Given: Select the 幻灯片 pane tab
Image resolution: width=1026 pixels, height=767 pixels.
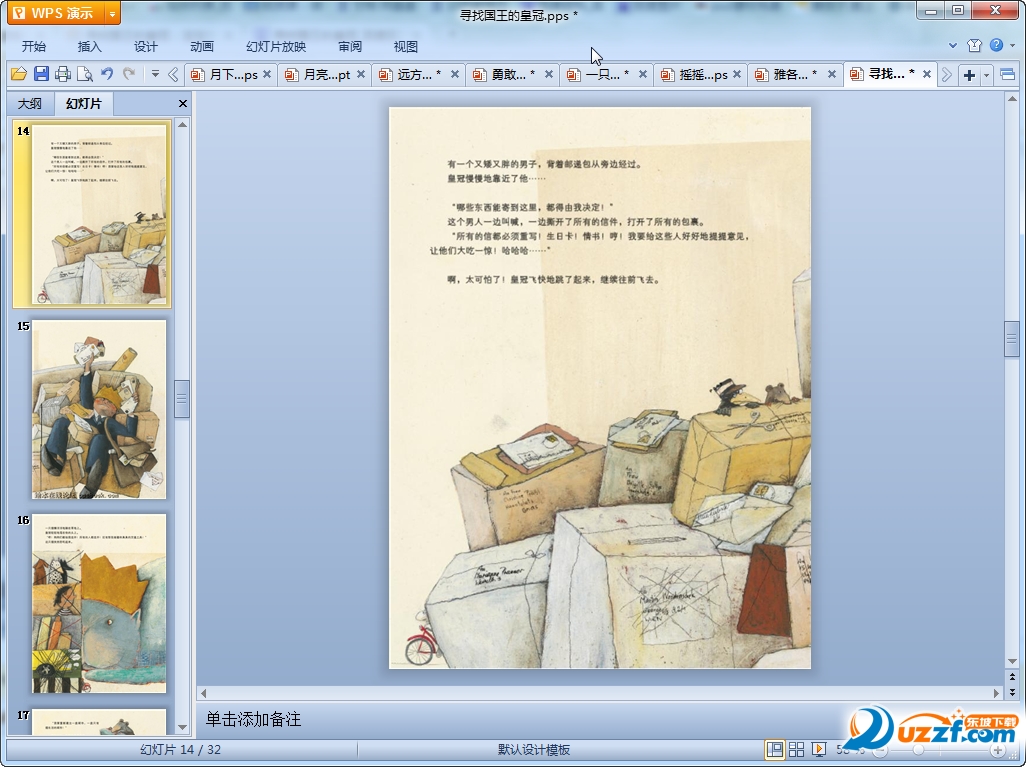Looking at the screenshot, I should coord(84,103).
